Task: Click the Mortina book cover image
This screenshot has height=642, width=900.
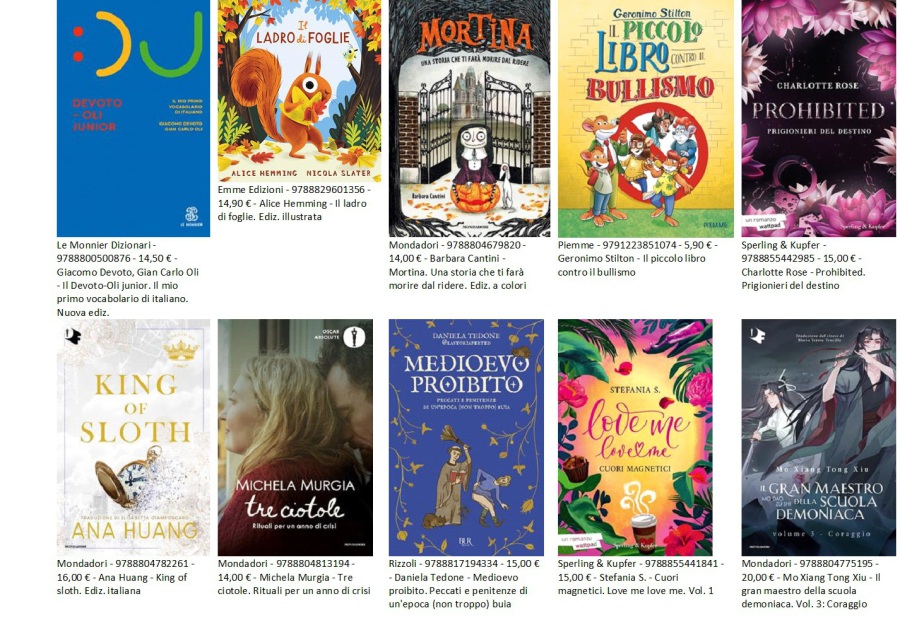Action: coord(469,118)
